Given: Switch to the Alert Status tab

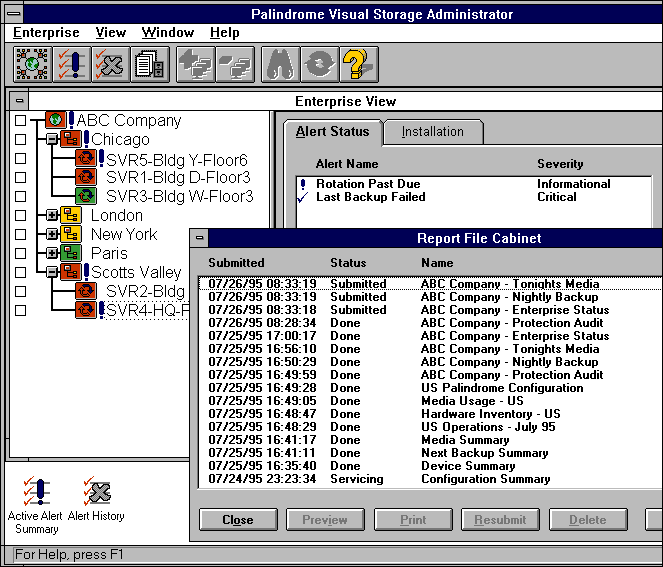Looking at the screenshot, I should (x=333, y=131).
